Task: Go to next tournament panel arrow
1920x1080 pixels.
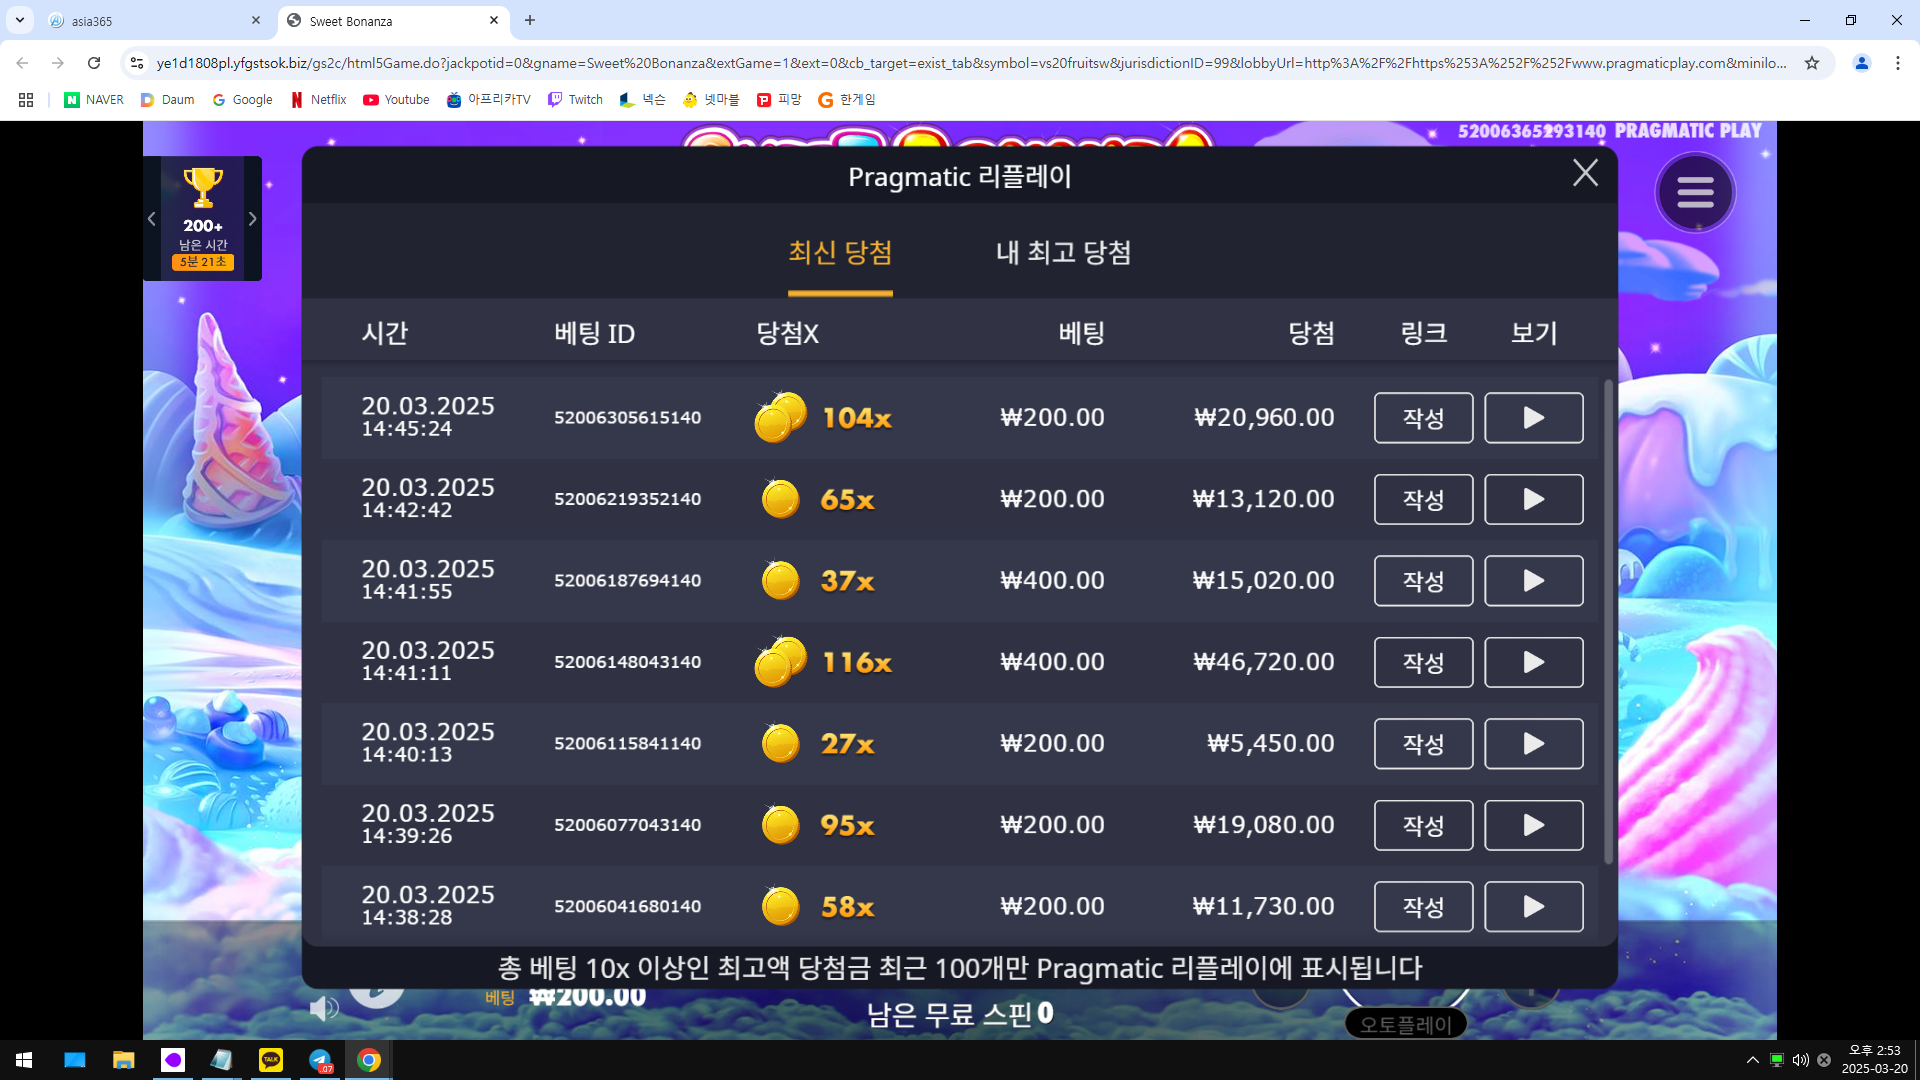Action: coord(252,219)
